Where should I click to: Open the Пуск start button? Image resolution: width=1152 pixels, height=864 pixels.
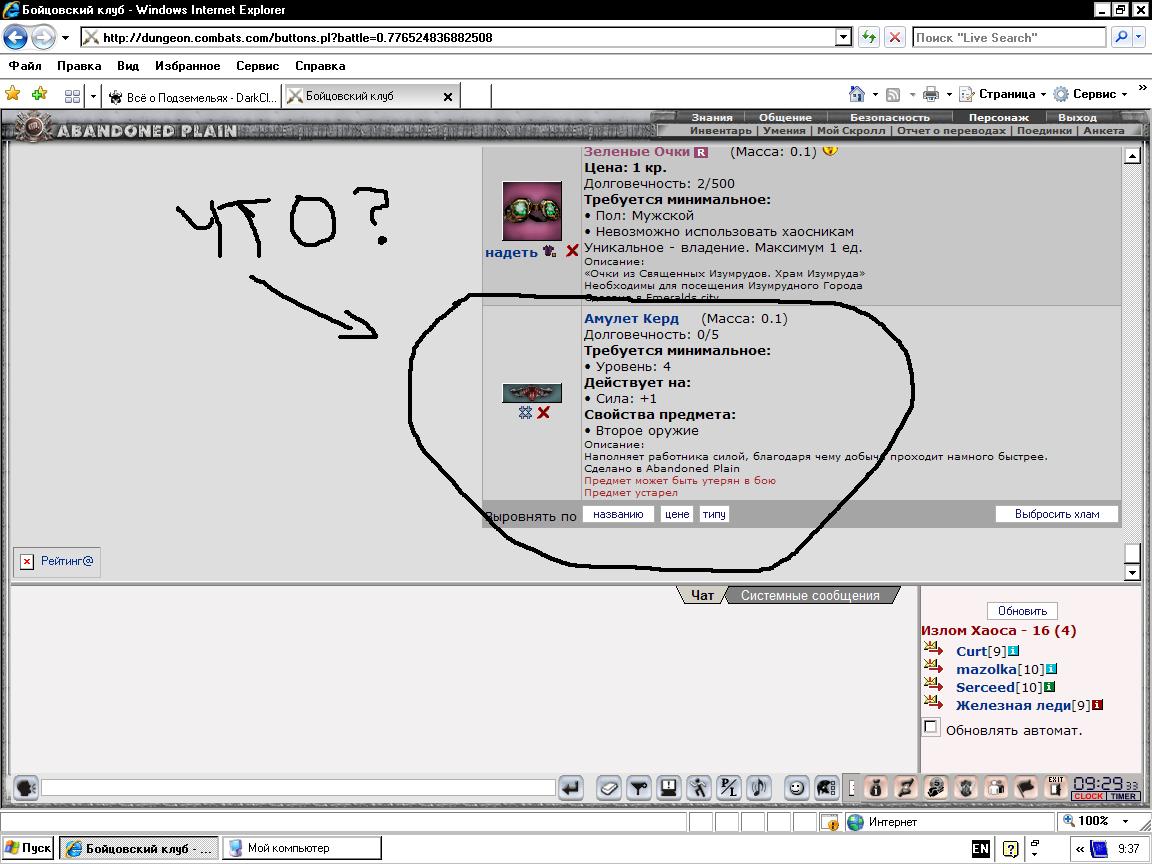pos(28,848)
